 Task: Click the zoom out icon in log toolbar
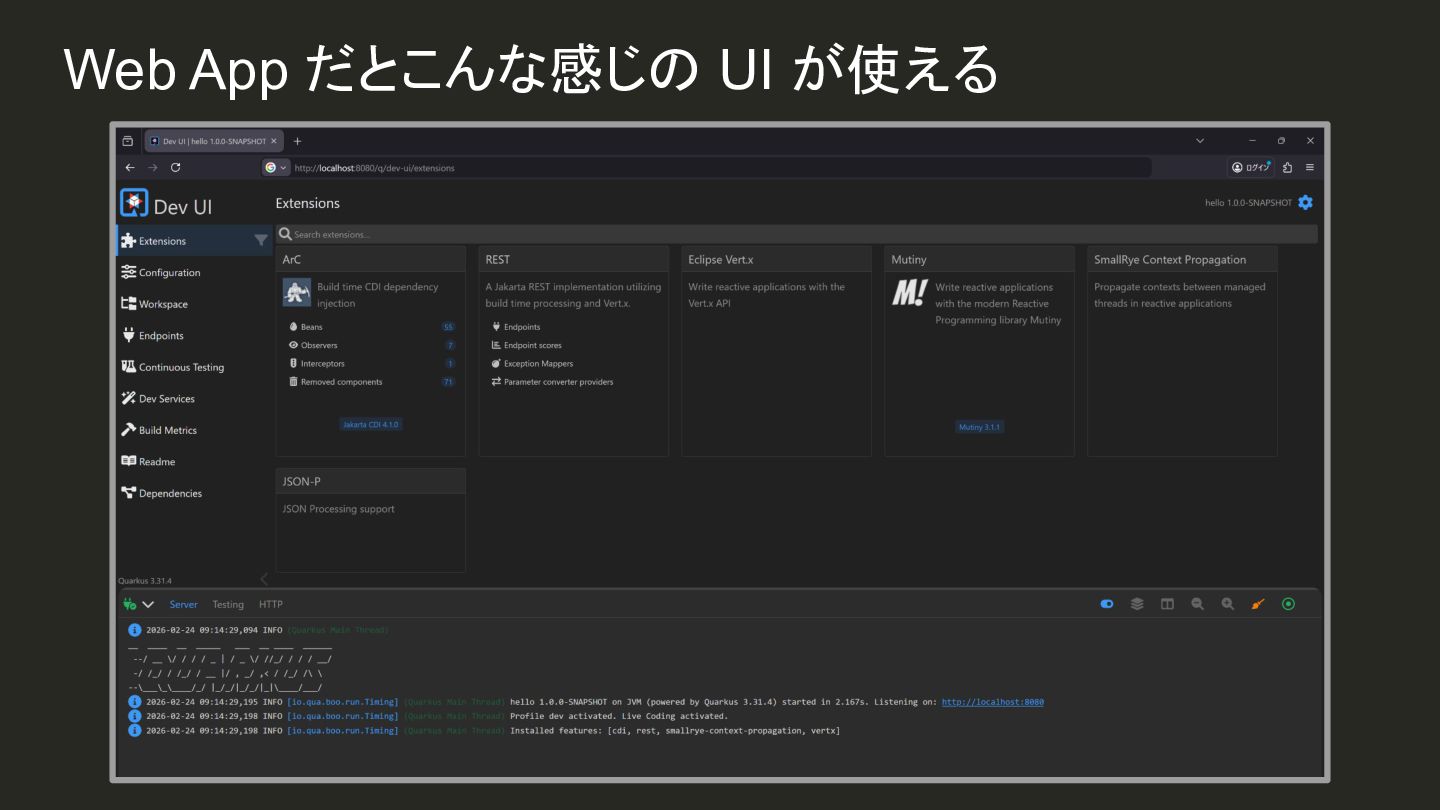(1197, 604)
